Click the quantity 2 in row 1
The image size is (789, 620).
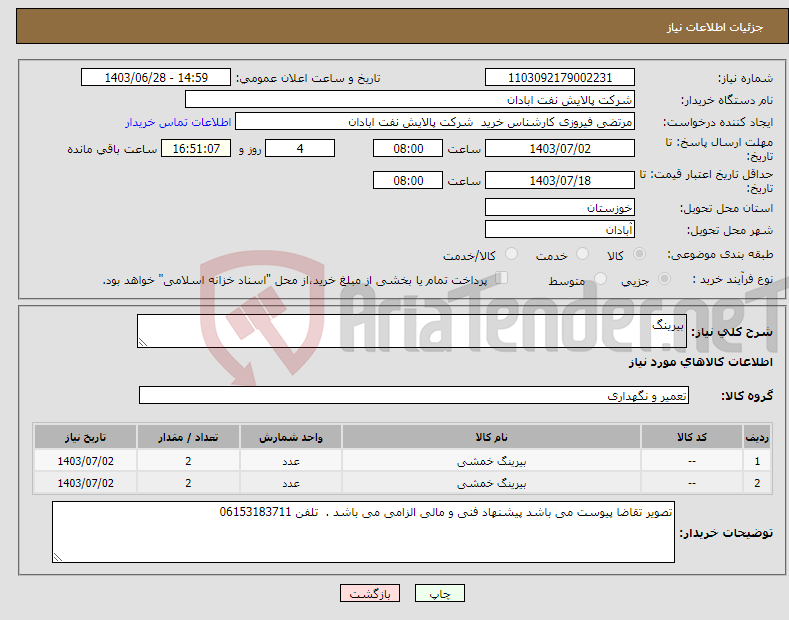(x=188, y=461)
